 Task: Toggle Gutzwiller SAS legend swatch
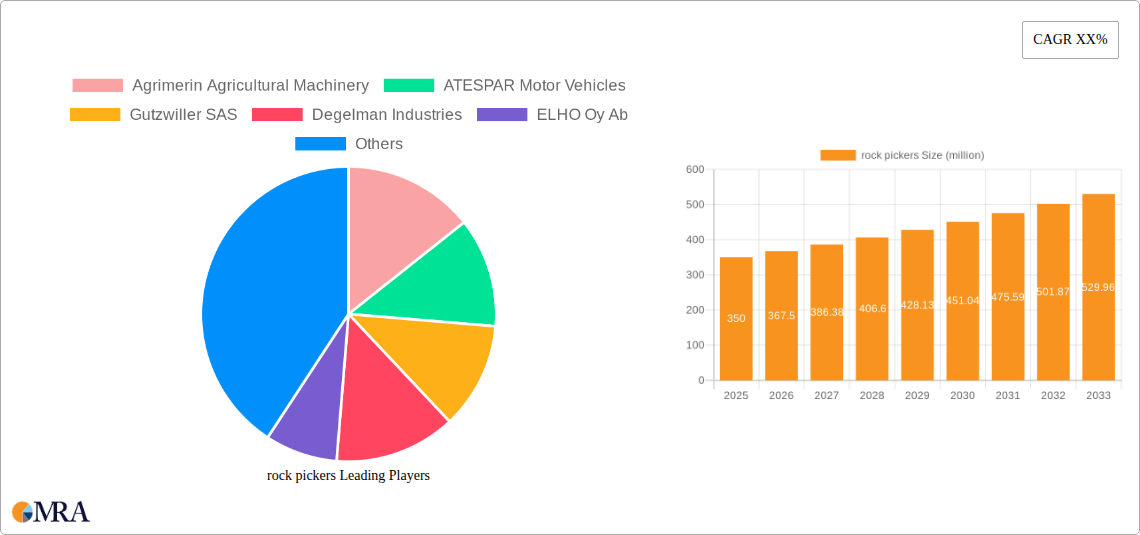tap(95, 115)
